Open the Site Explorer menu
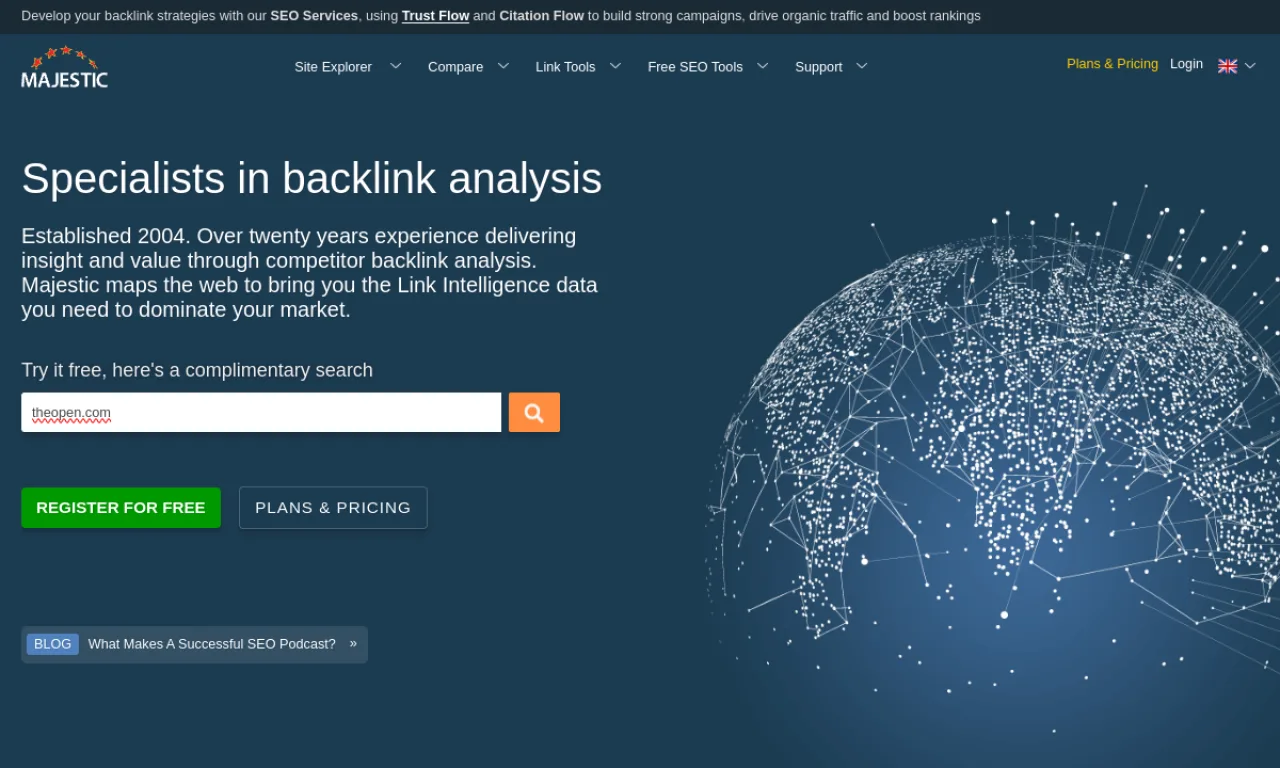The image size is (1280, 768). tap(333, 67)
